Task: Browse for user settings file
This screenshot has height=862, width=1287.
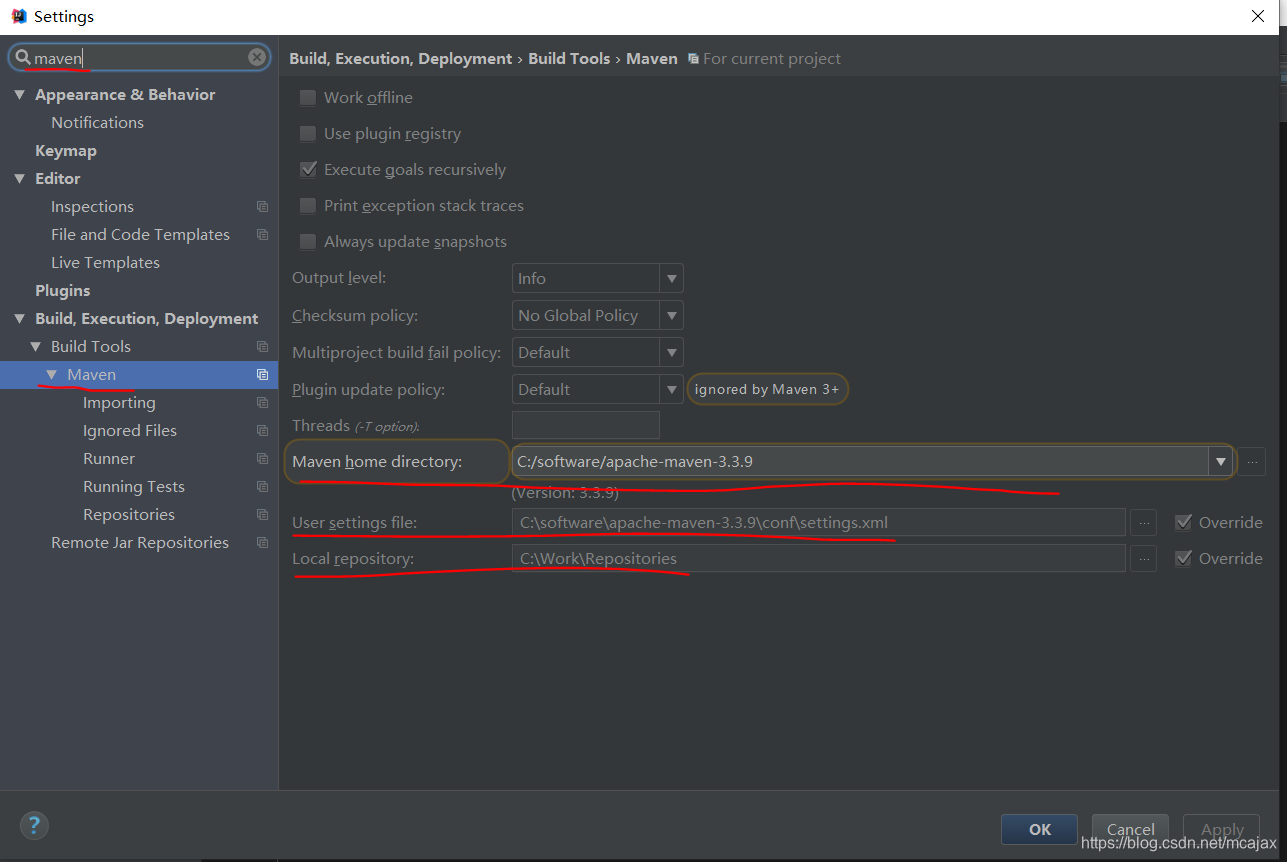Action: (x=1143, y=522)
